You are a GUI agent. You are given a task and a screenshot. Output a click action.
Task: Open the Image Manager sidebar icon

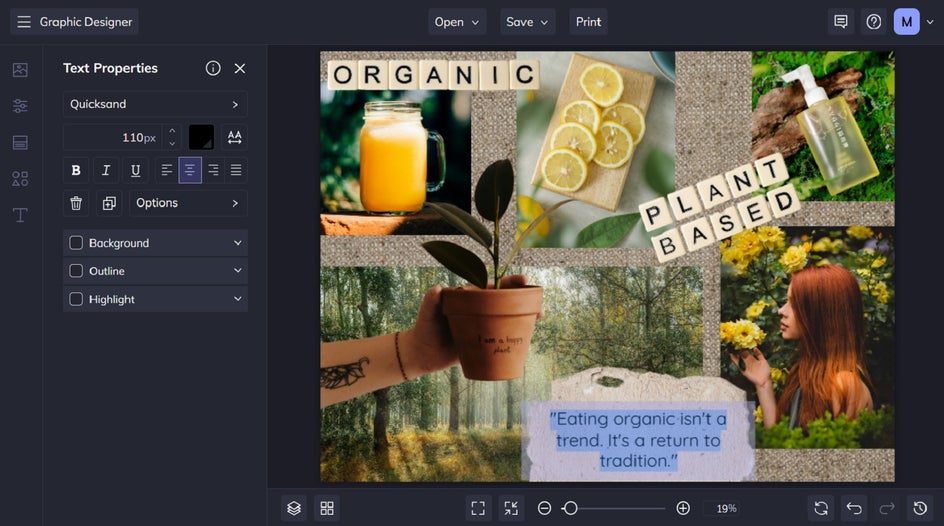pyautogui.click(x=20, y=70)
